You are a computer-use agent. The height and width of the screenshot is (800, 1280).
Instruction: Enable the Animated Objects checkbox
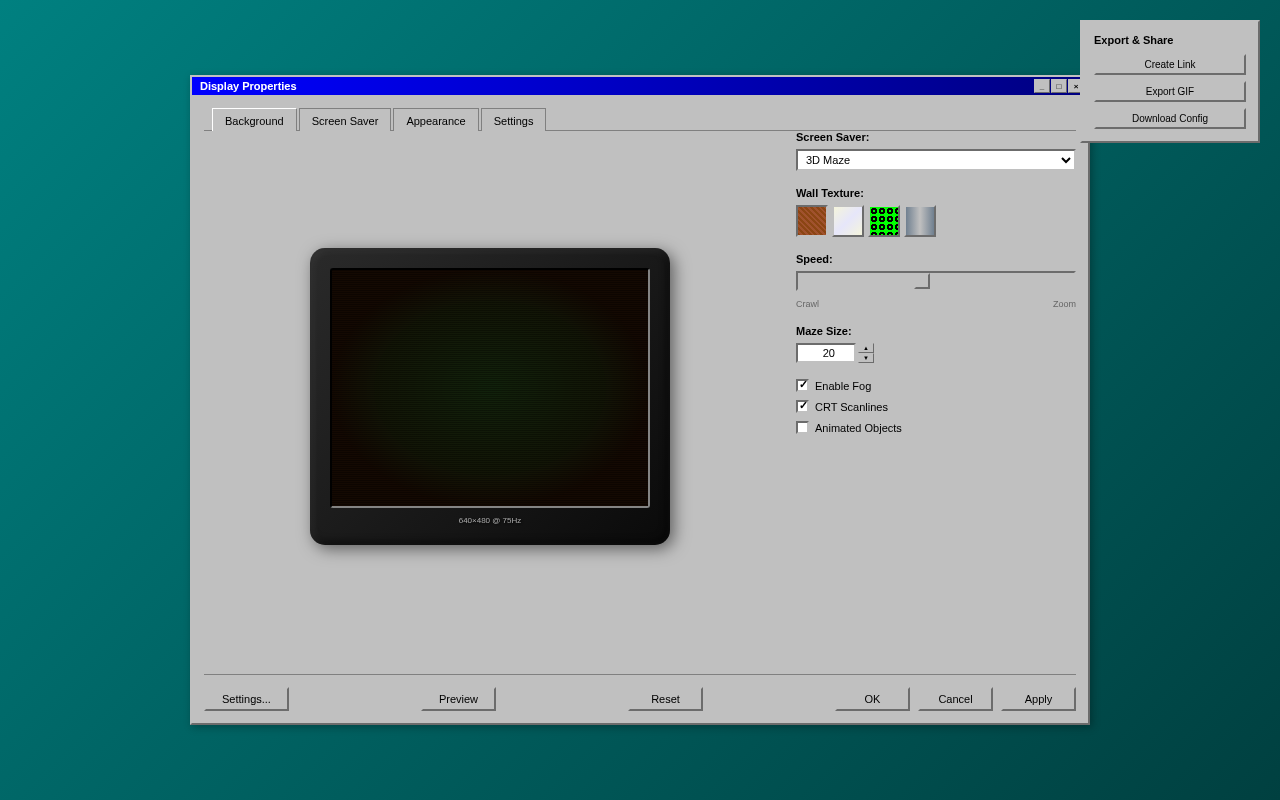[802, 427]
